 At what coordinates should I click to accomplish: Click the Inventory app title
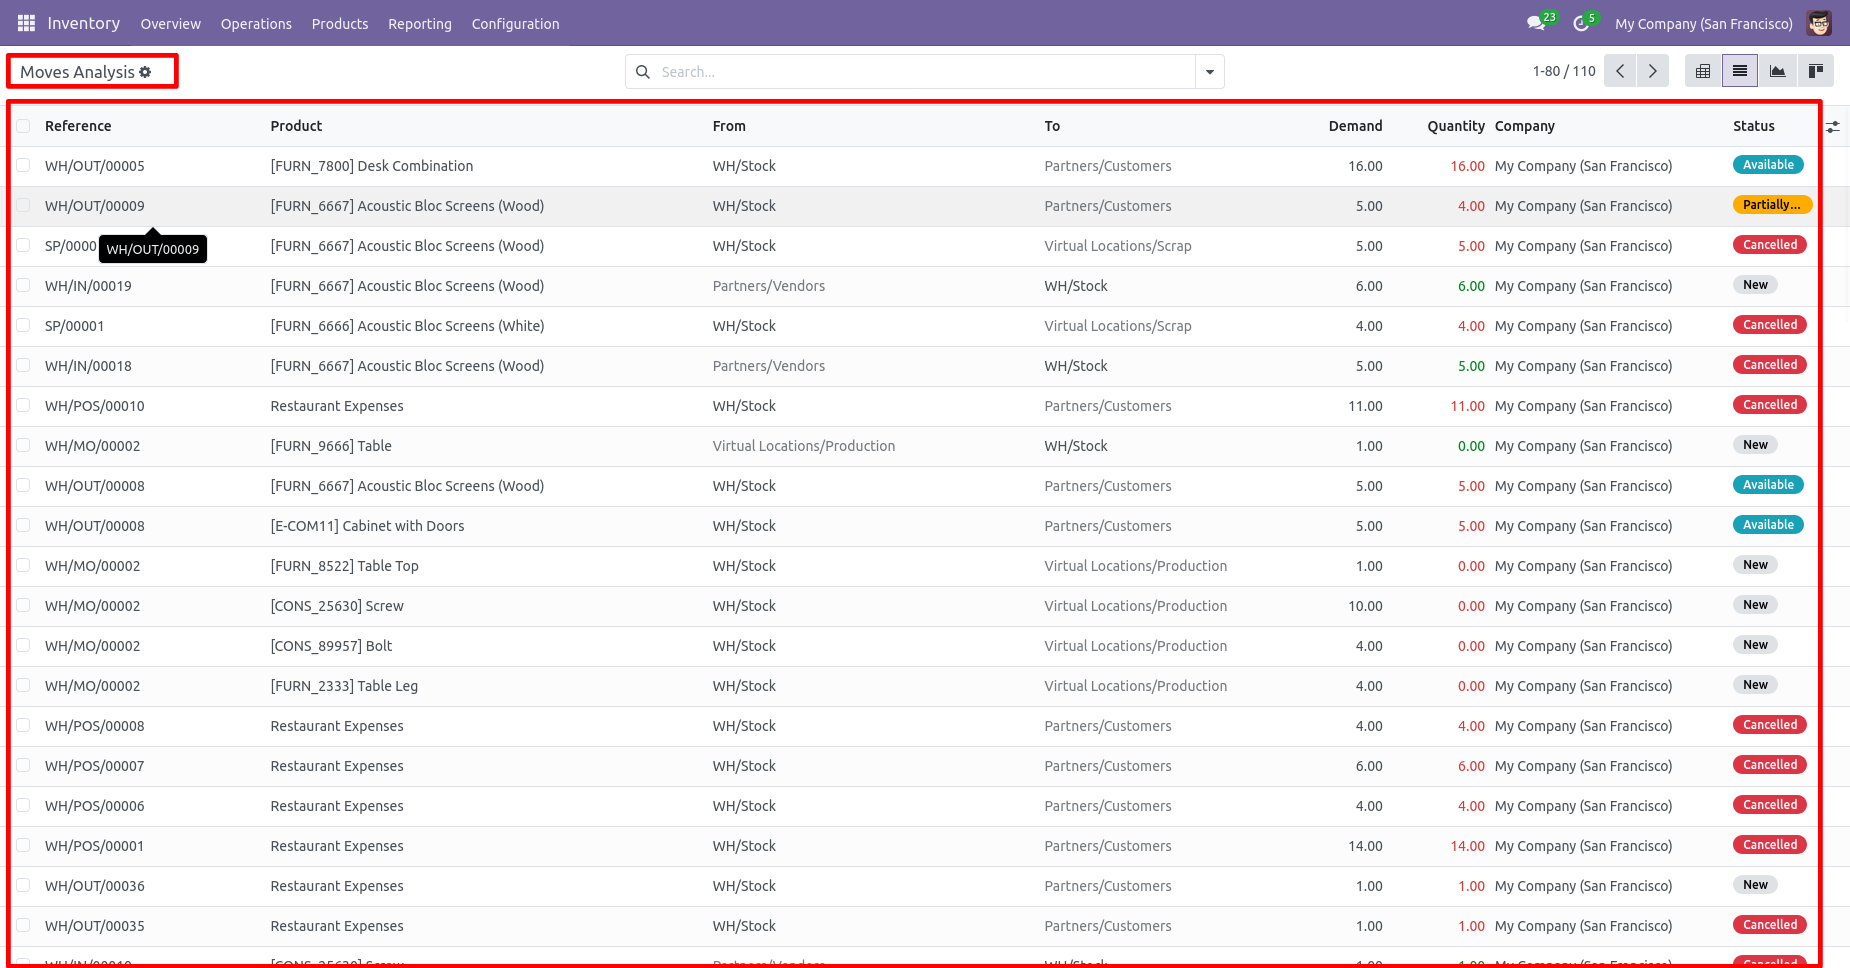coord(84,23)
